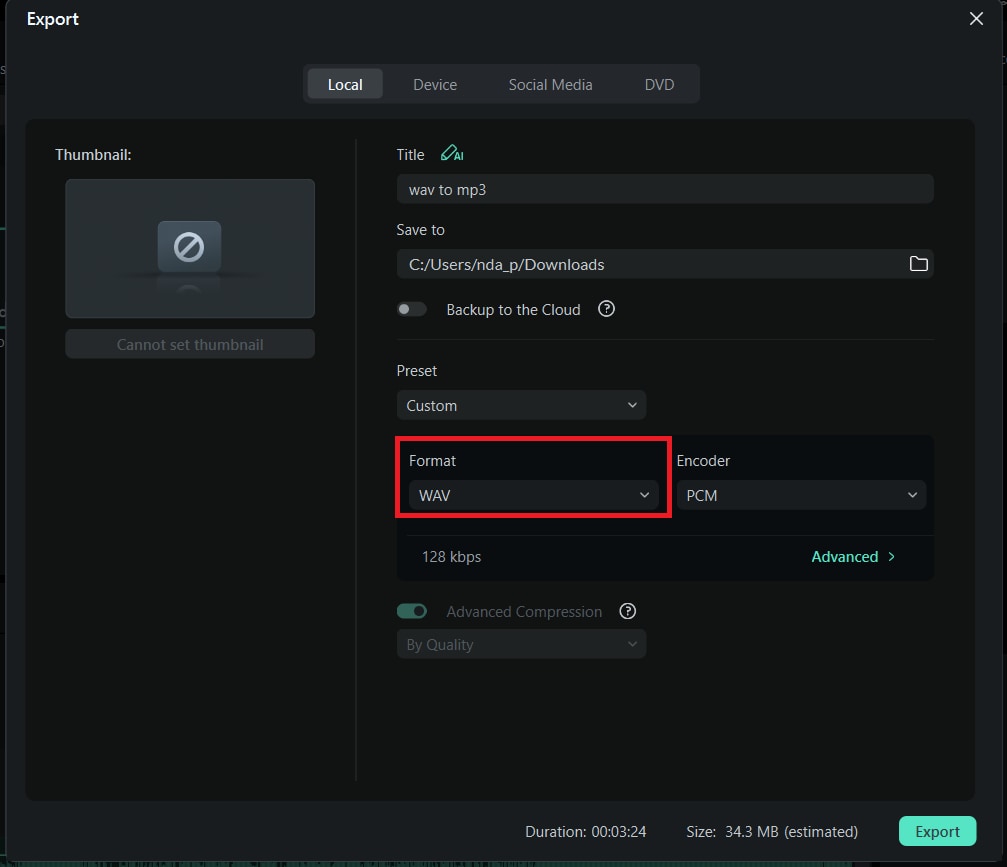Click the Advanced Compression help icon
The height and width of the screenshot is (867, 1007).
(x=628, y=611)
